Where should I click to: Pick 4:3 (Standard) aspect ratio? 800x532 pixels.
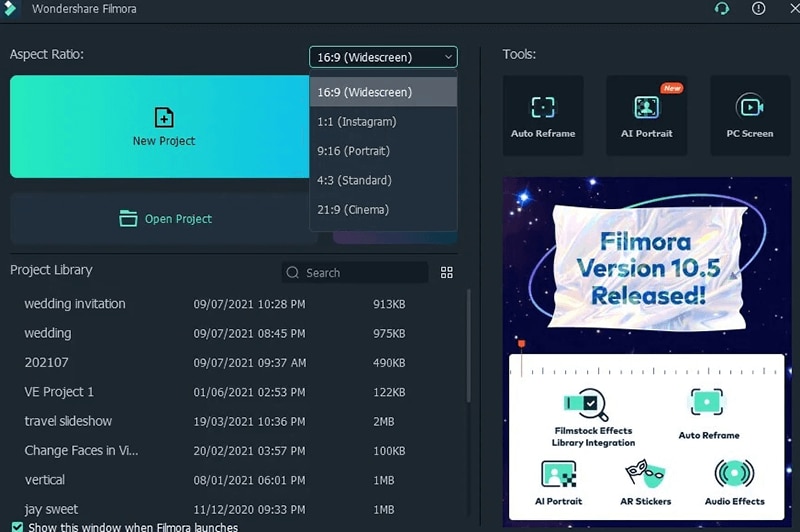pos(383,181)
